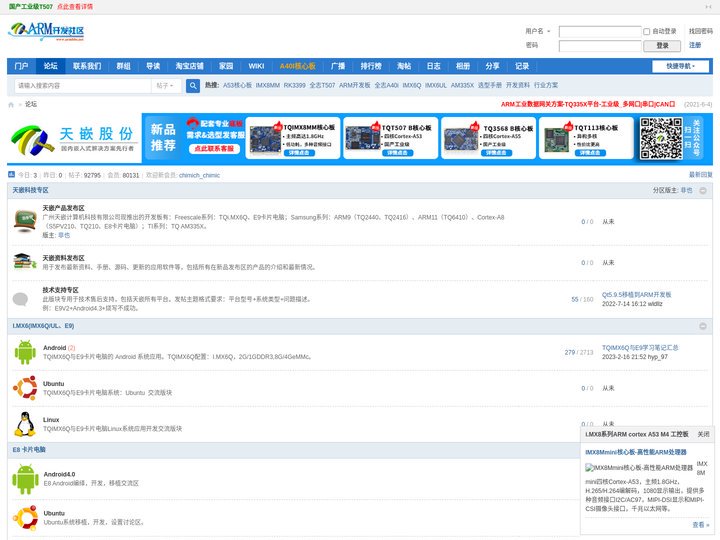
Task: Collapse the I.MX6(IMX6Q/UL、E9) section
Action: [703, 326]
